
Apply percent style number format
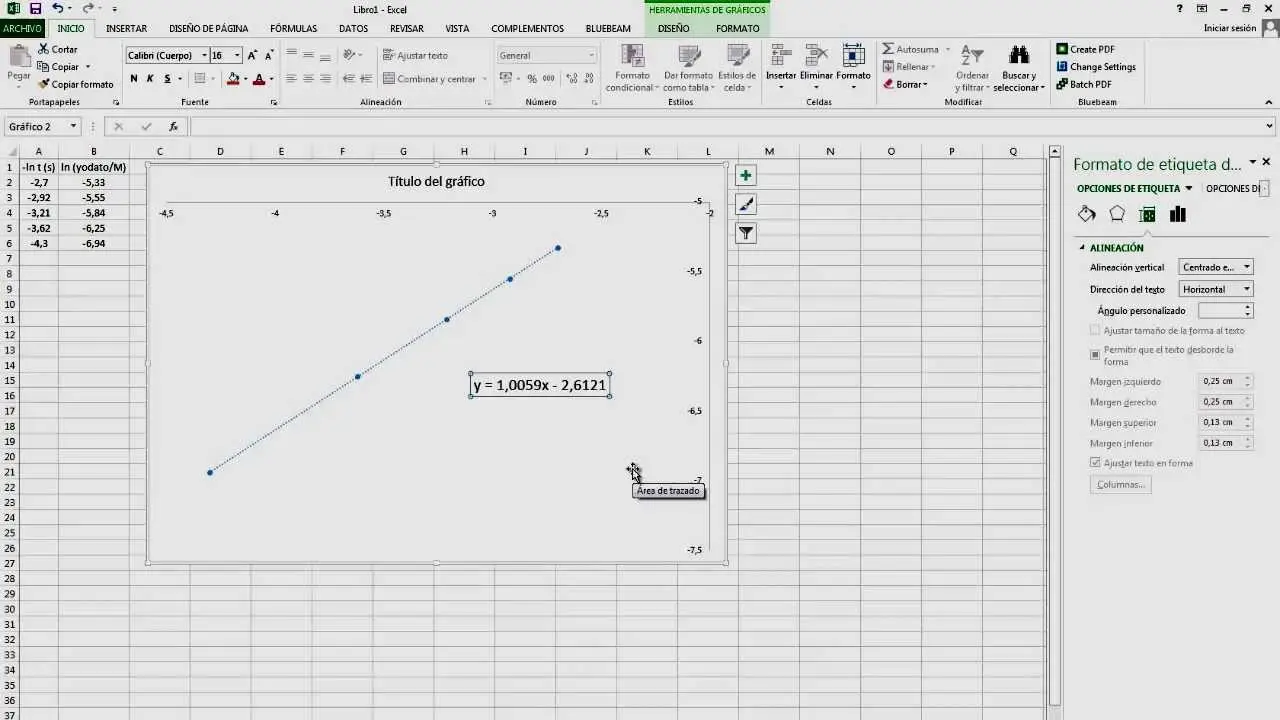pos(532,79)
